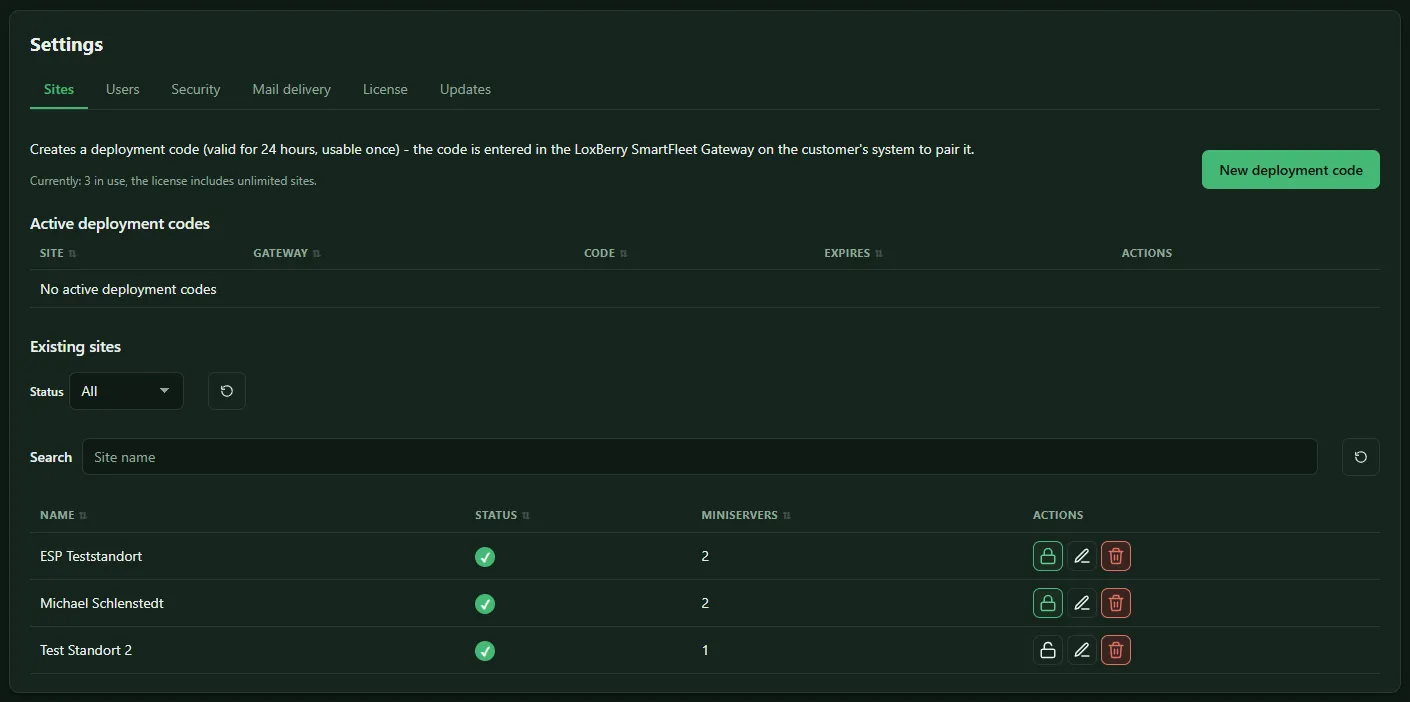Sort existing sites by Miniservers
The image size is (1410, 702).
(747, 515)
